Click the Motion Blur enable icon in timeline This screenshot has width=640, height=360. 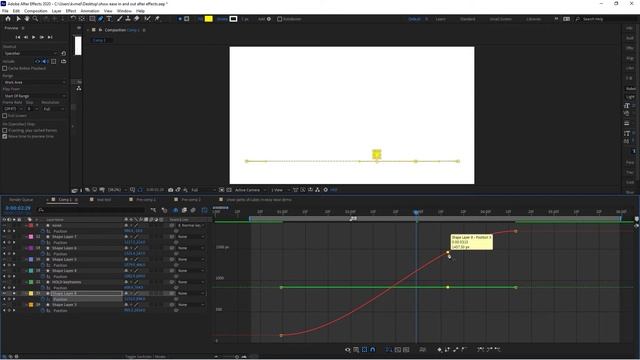[x=193, y=210]
